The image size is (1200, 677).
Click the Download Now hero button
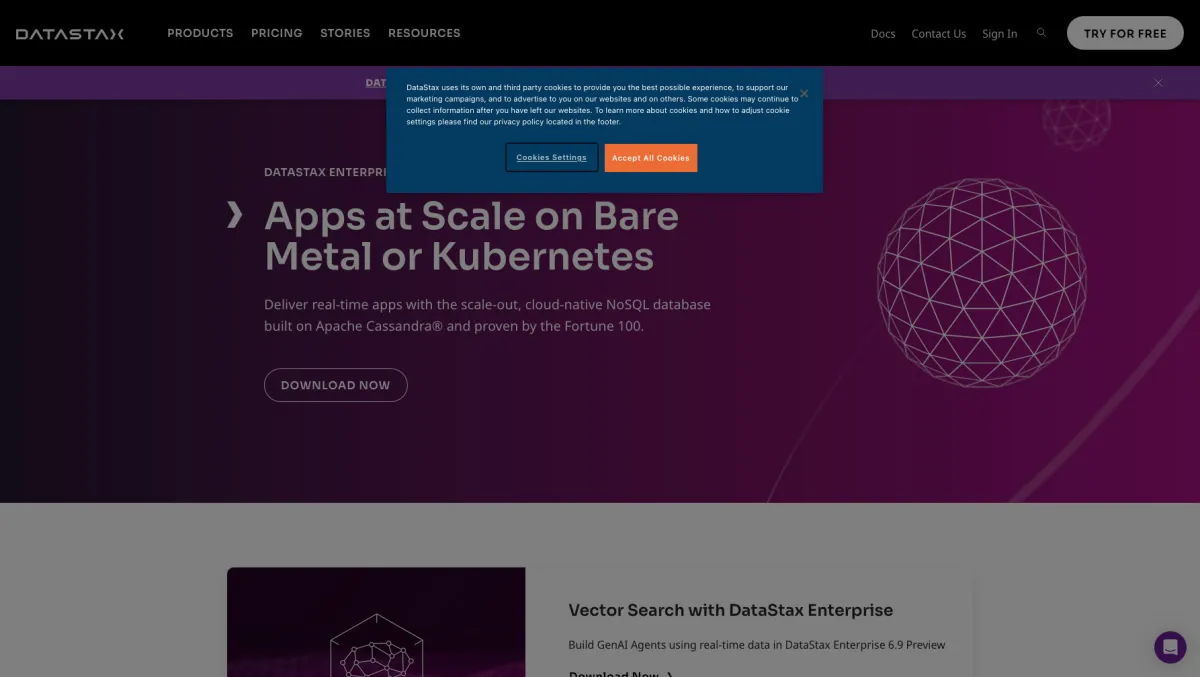pyautogui.click(x=336, y=385)
